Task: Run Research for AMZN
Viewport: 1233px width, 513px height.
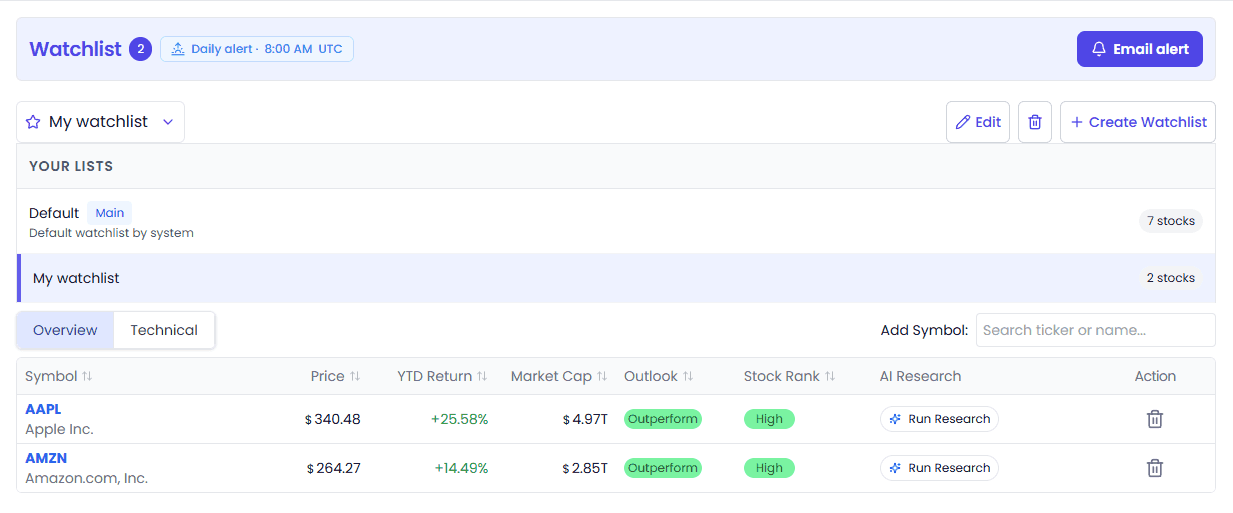Action: pyautogui.click(x=939, y=468)
